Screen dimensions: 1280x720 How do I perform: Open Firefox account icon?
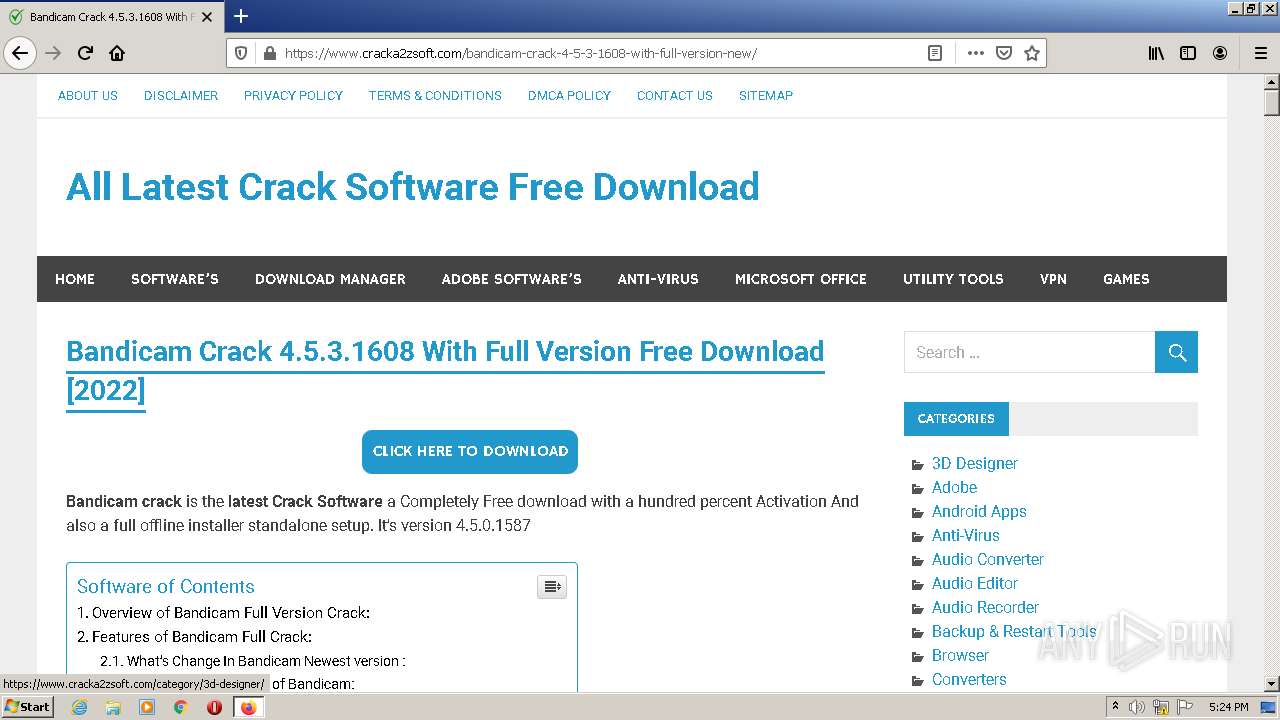1220,53
